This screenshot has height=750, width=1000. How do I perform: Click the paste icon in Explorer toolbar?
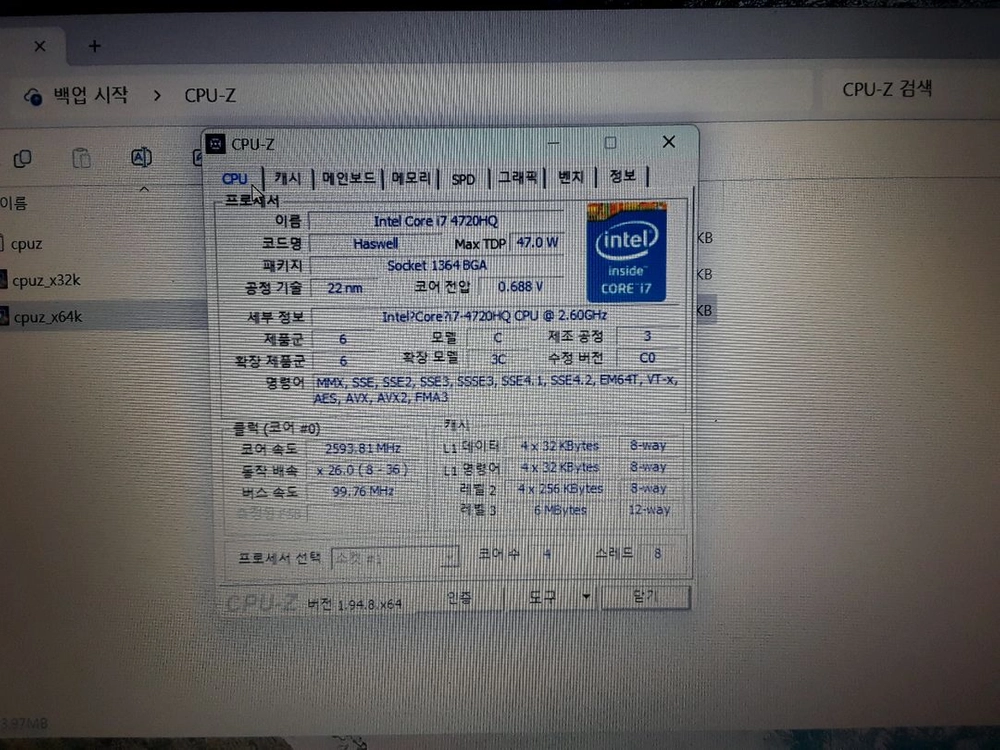82,158
